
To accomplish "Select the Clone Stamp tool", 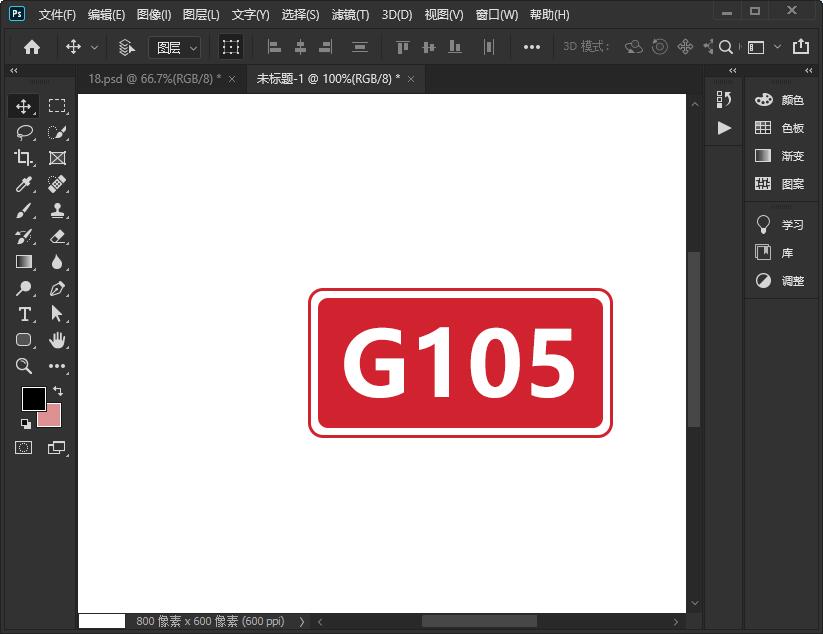I will click(x=57, y=210).
